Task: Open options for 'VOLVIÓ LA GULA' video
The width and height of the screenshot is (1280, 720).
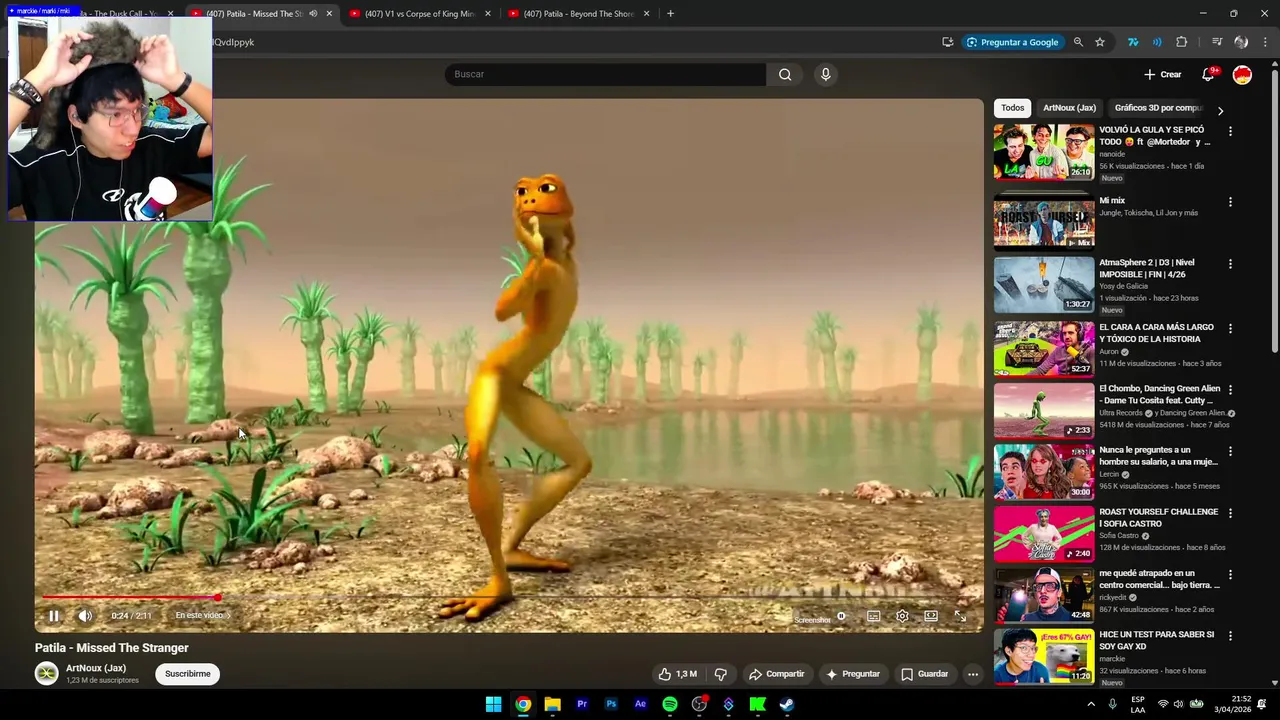Action: point(1230,131)
